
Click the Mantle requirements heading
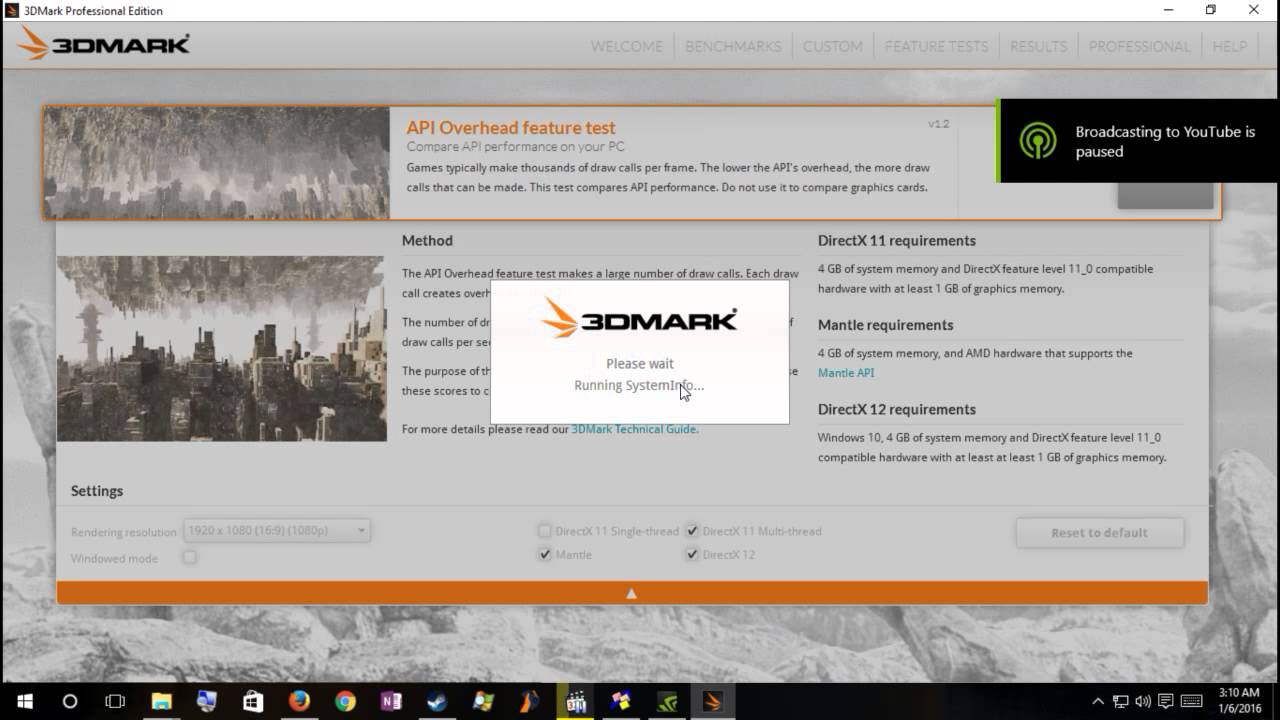tap(886, 325)
